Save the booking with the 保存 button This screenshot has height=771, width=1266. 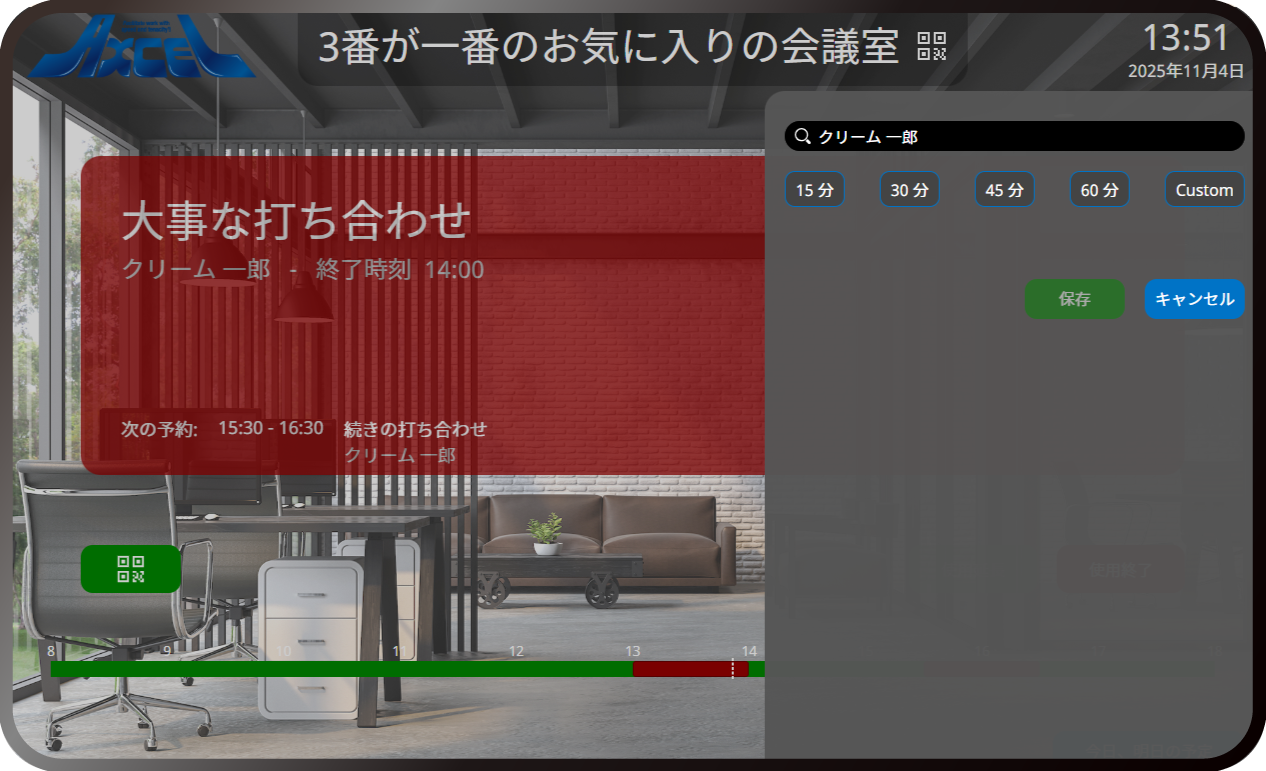pos(1074,299)
